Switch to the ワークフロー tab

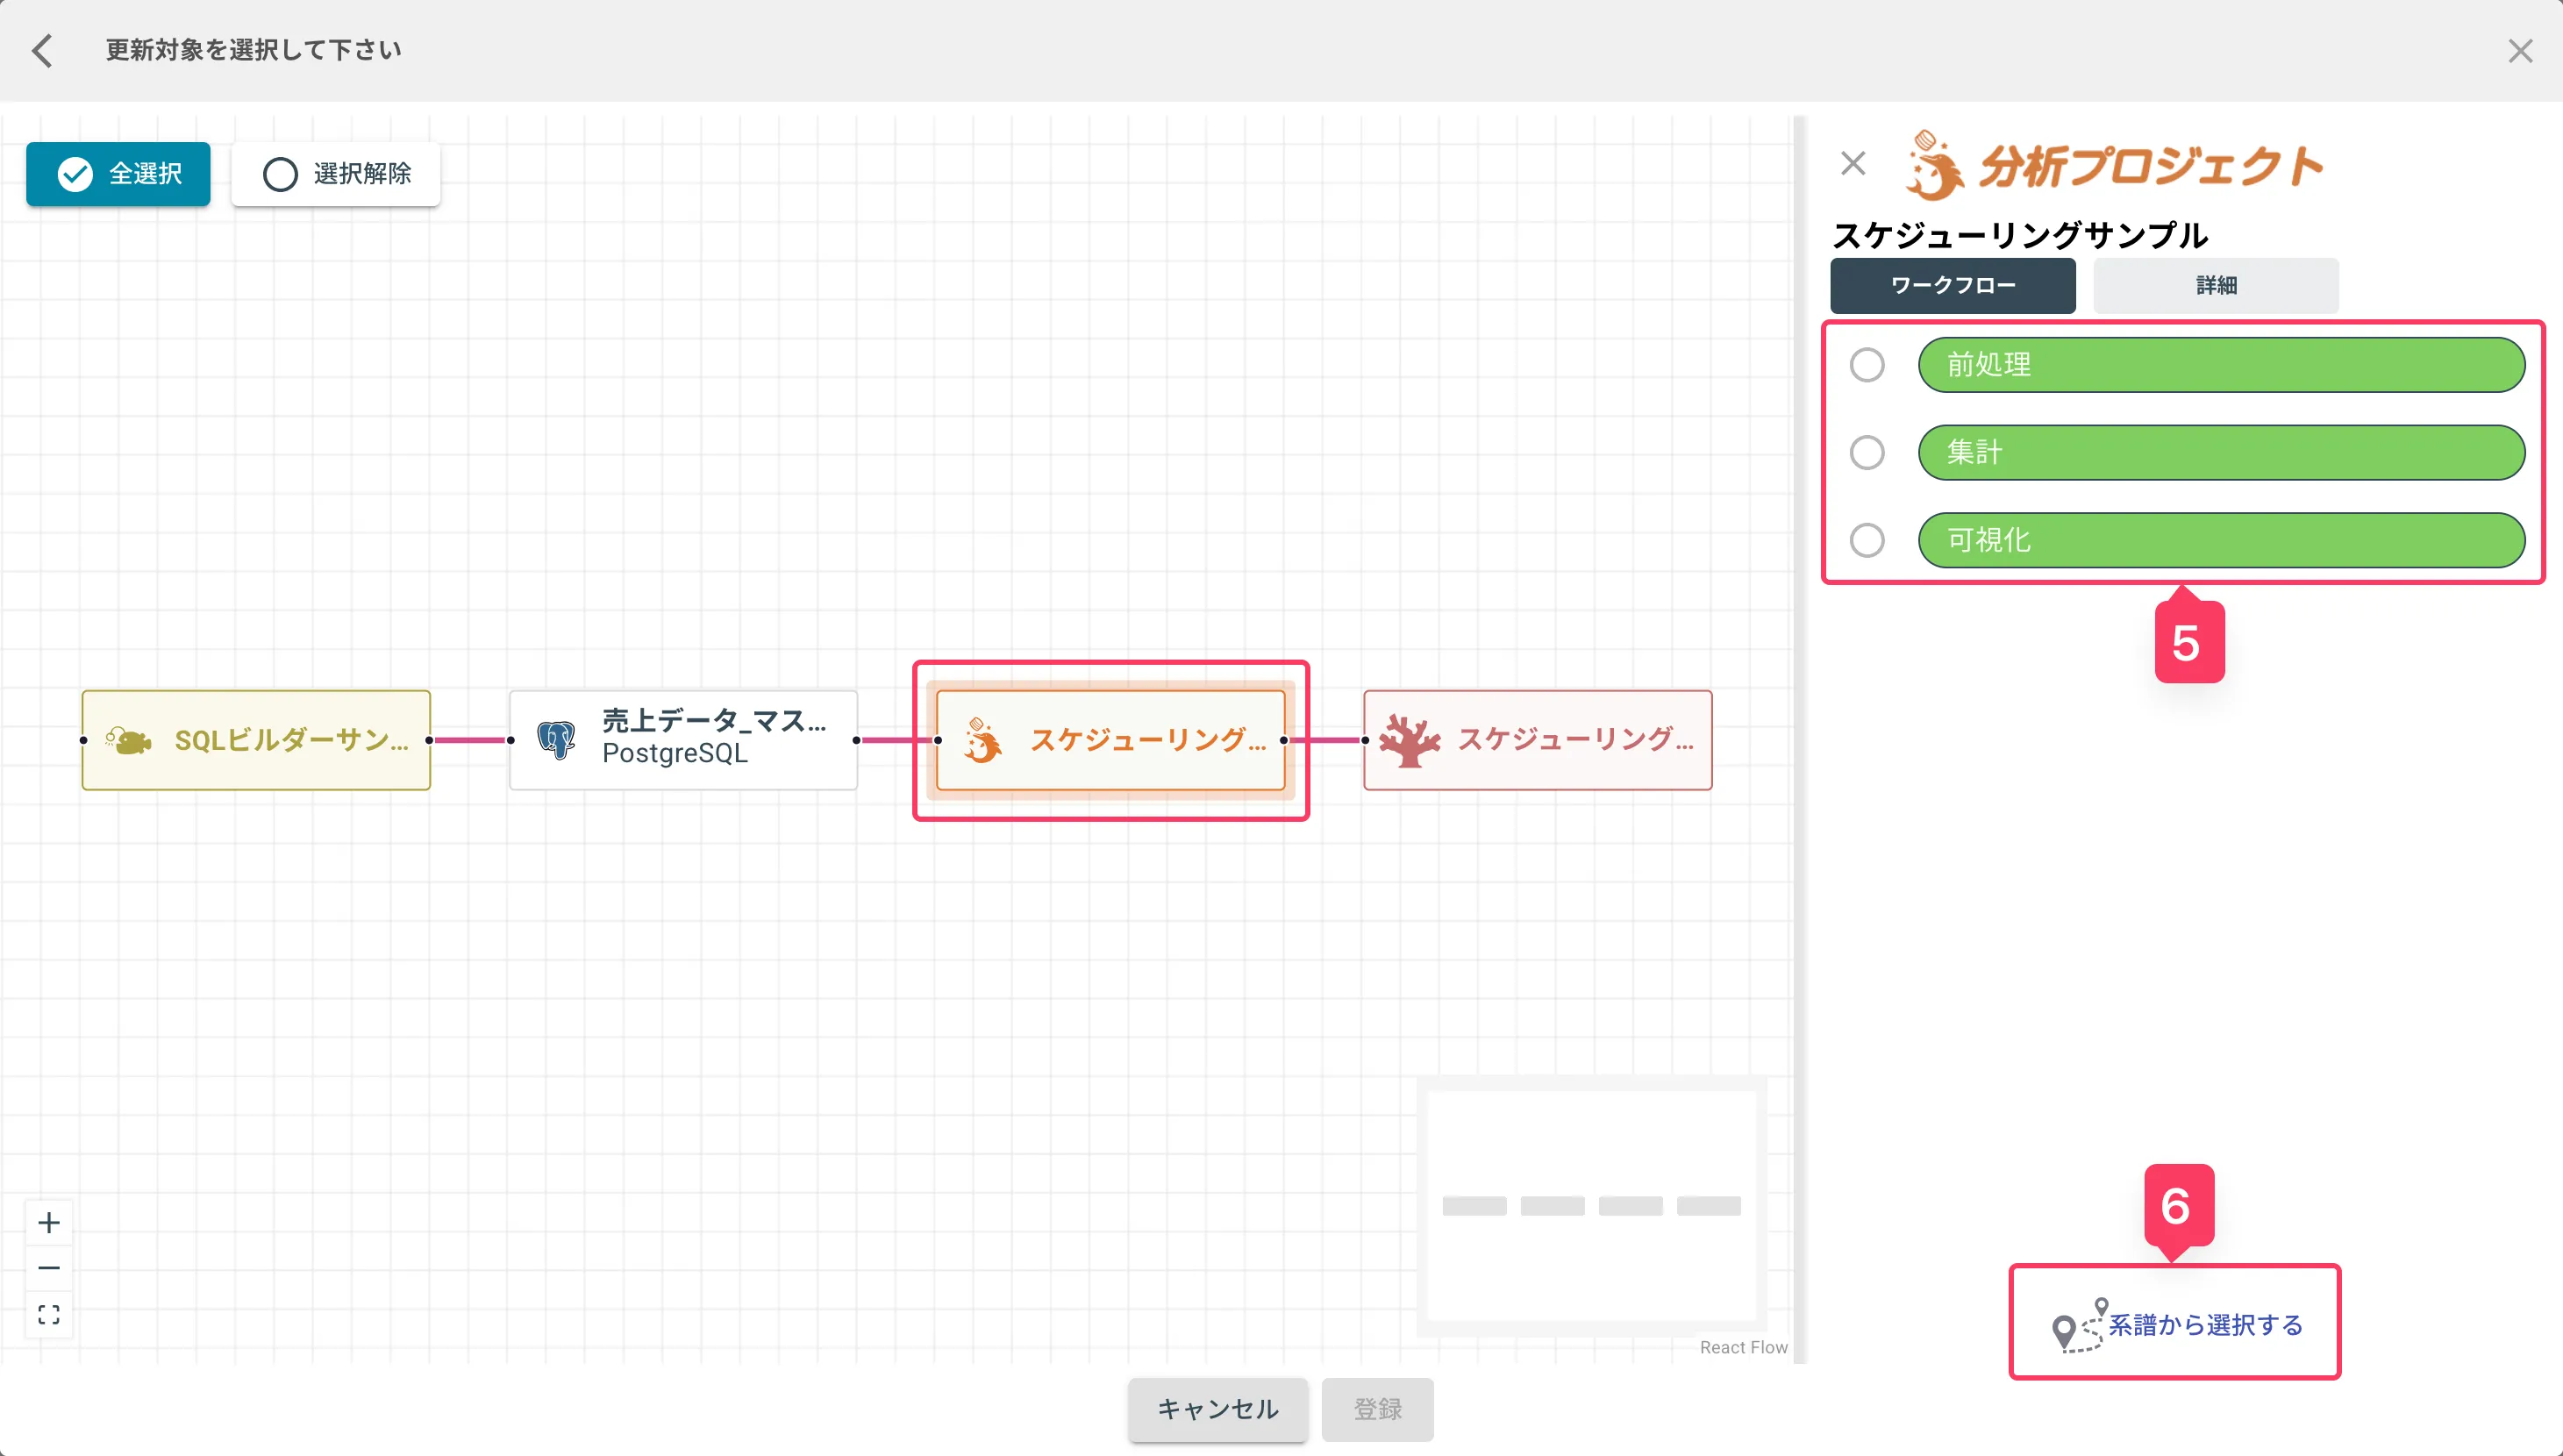tap(1952, 286)
